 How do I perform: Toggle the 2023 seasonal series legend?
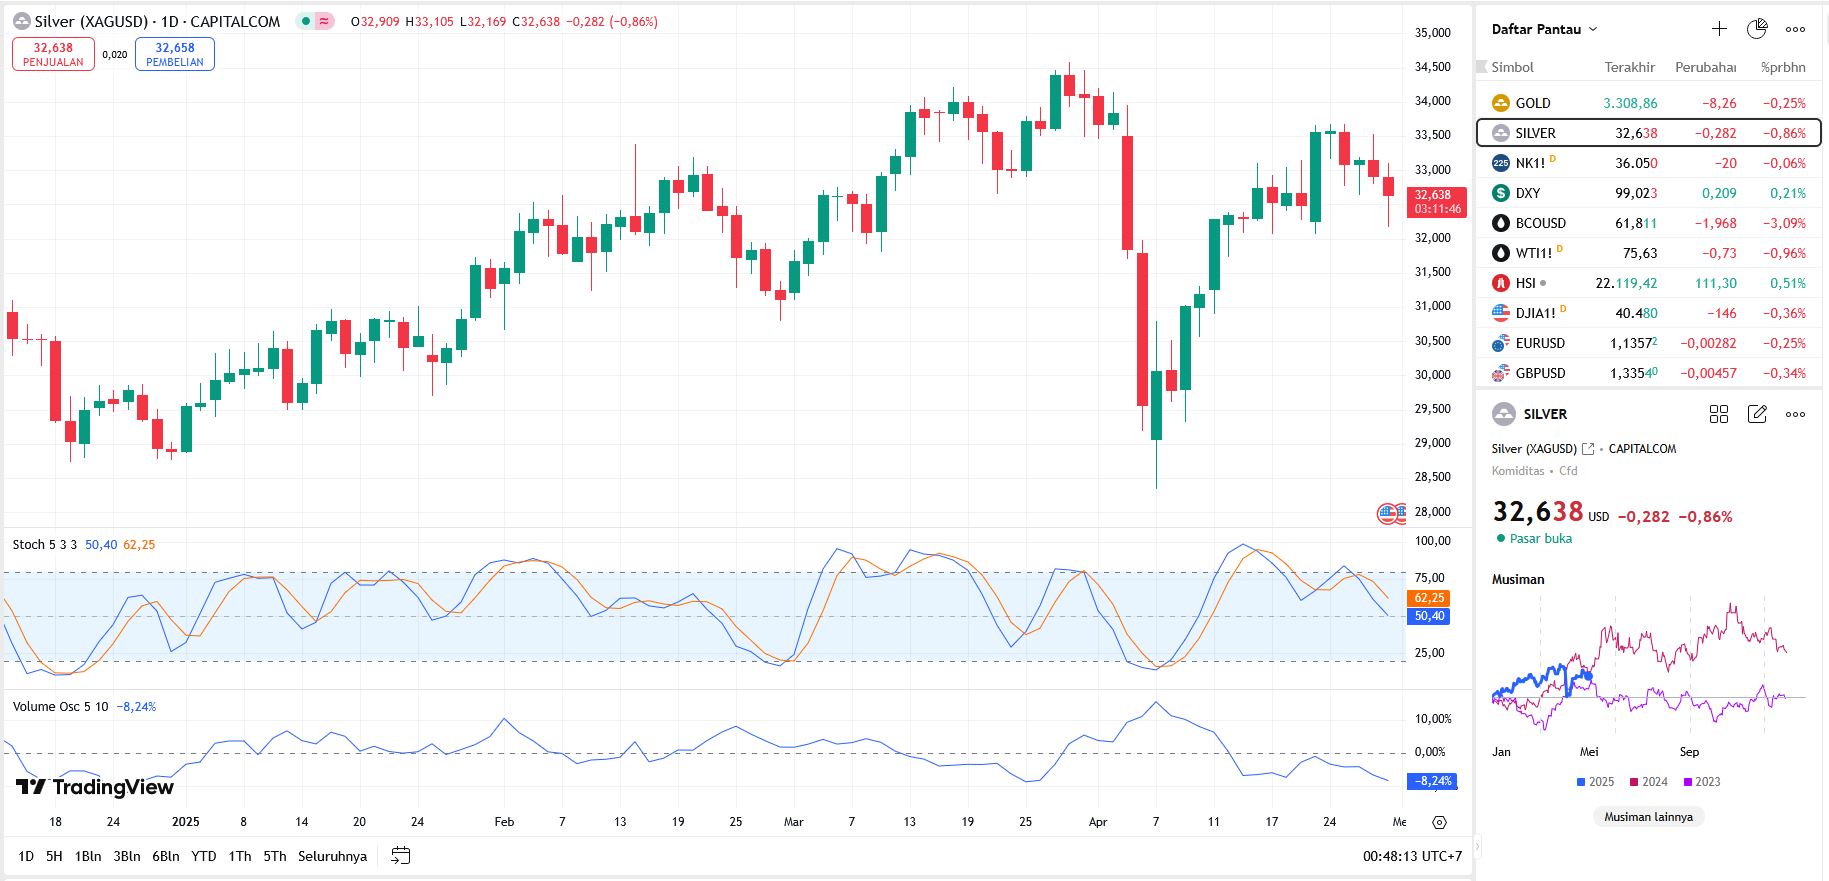1702,782
